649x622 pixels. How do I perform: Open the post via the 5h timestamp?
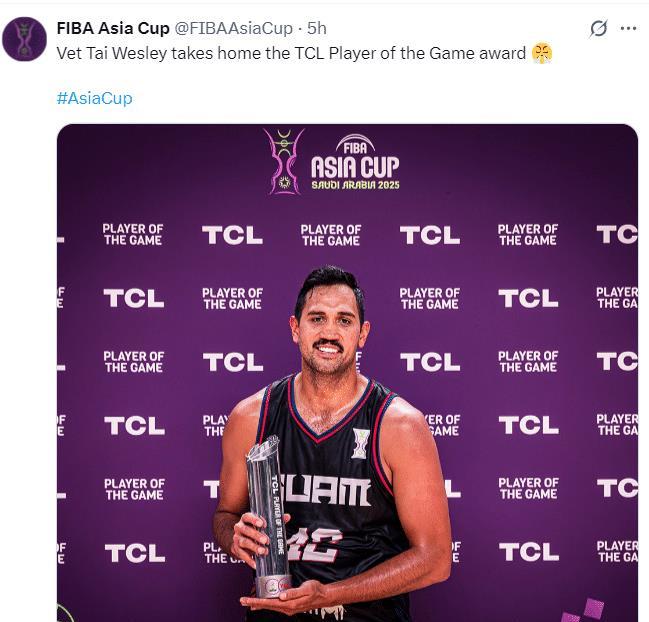(317, 28)
